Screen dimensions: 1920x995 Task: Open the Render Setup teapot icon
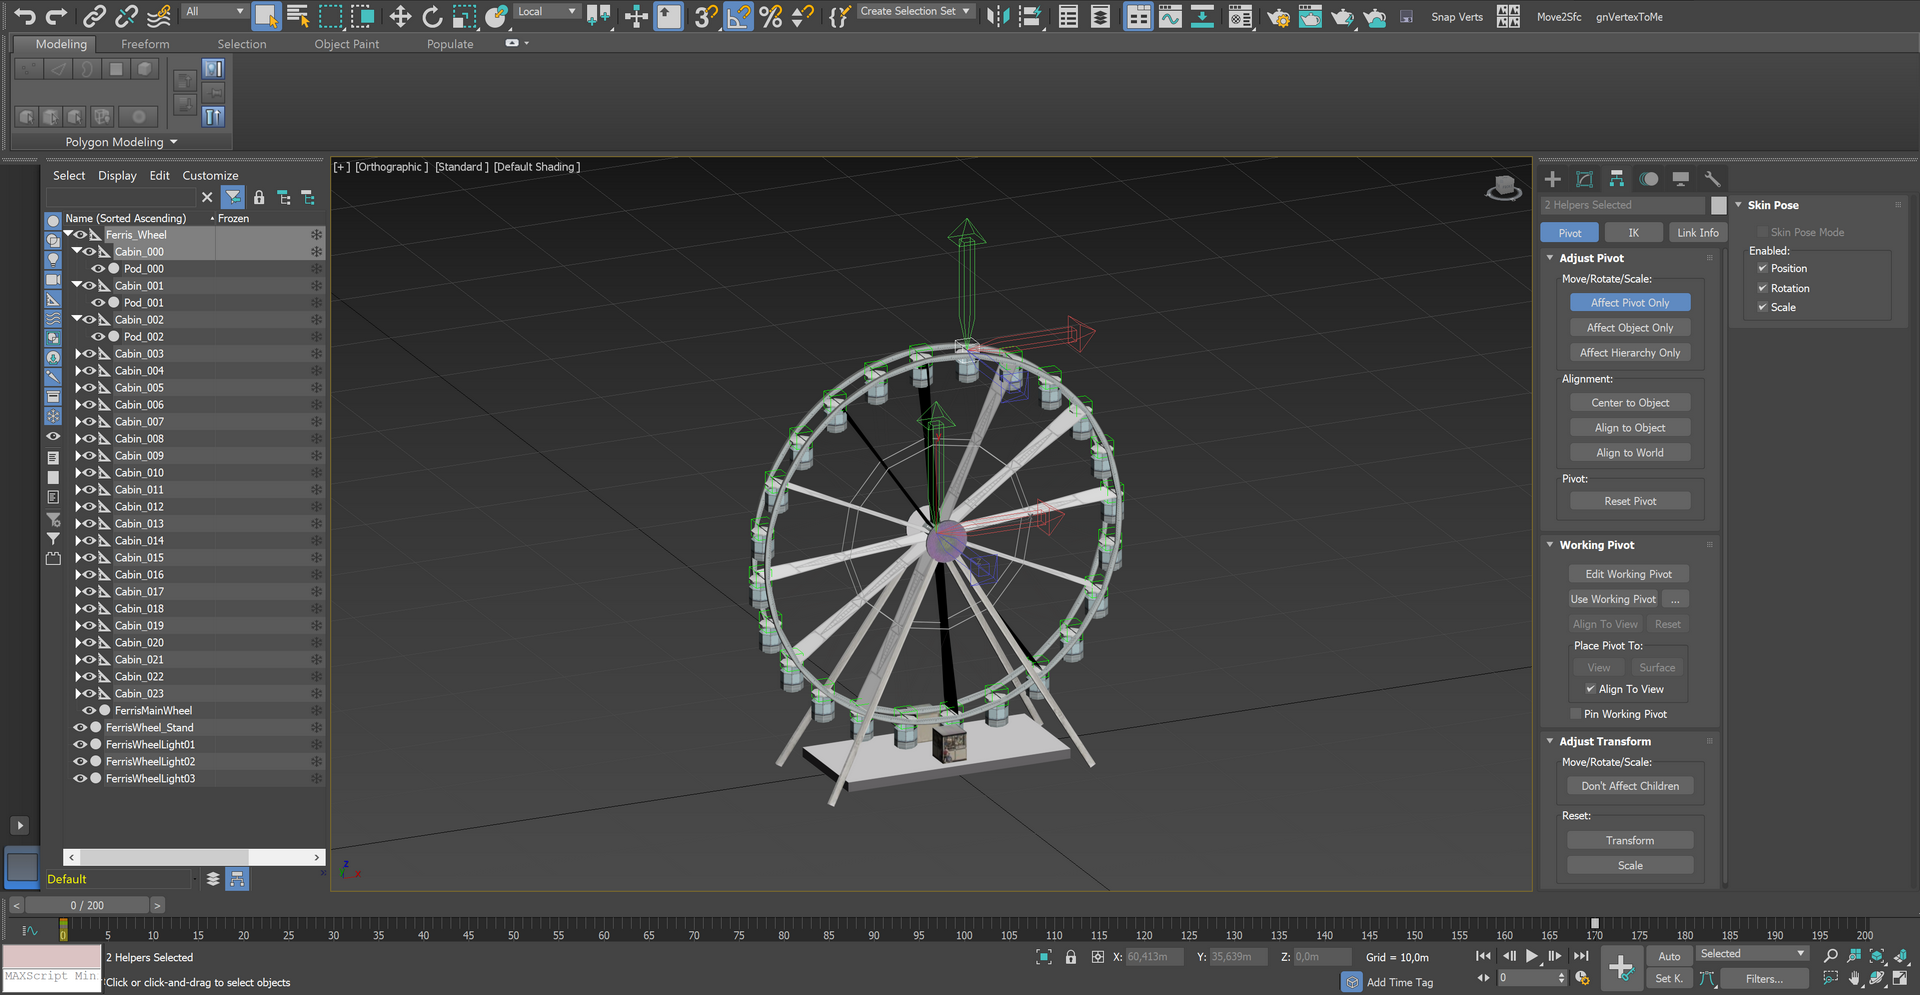(x=1278, y=16)
